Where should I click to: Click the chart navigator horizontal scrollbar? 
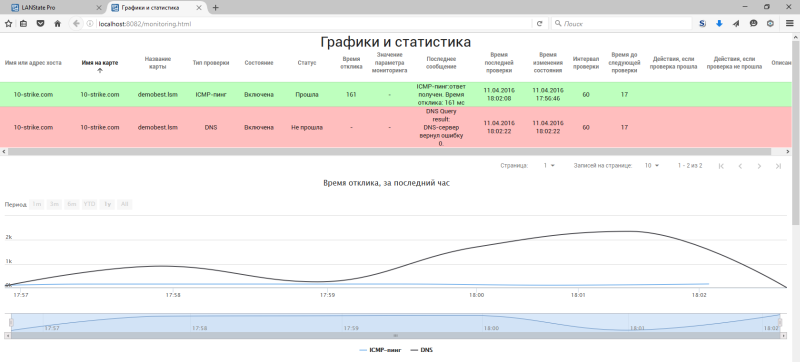(395, 335)
